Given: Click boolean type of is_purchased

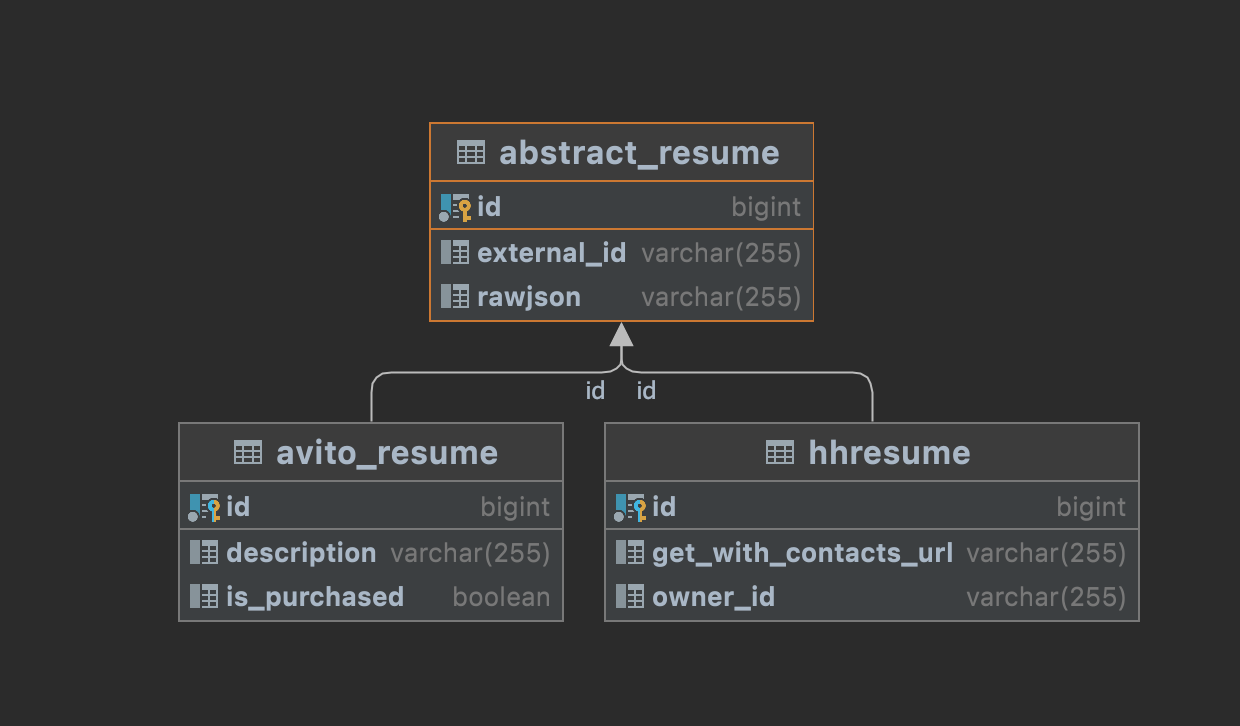Looking at the screenshot, I should 501,597.
